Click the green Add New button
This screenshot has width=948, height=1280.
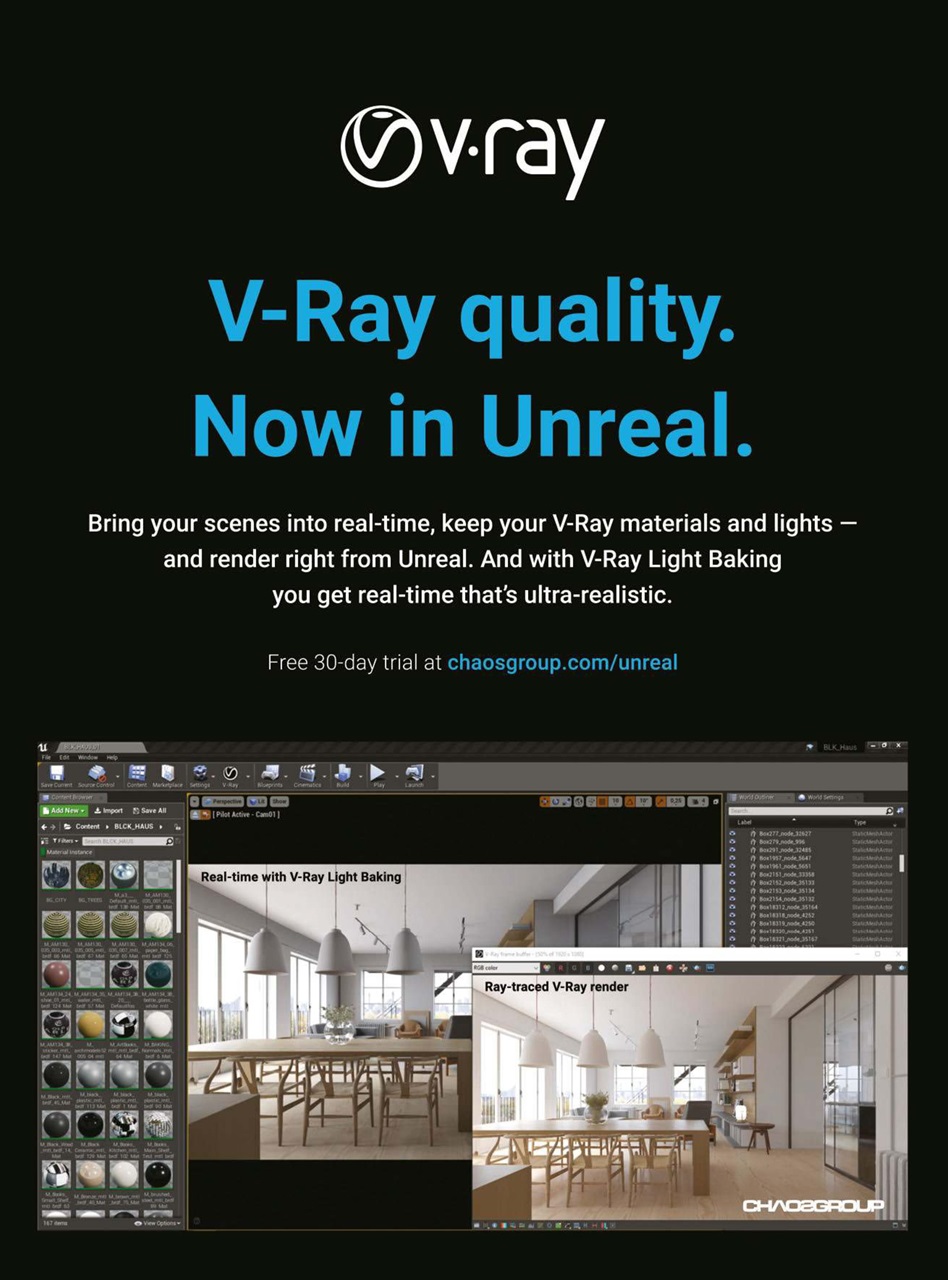(64, 810)
